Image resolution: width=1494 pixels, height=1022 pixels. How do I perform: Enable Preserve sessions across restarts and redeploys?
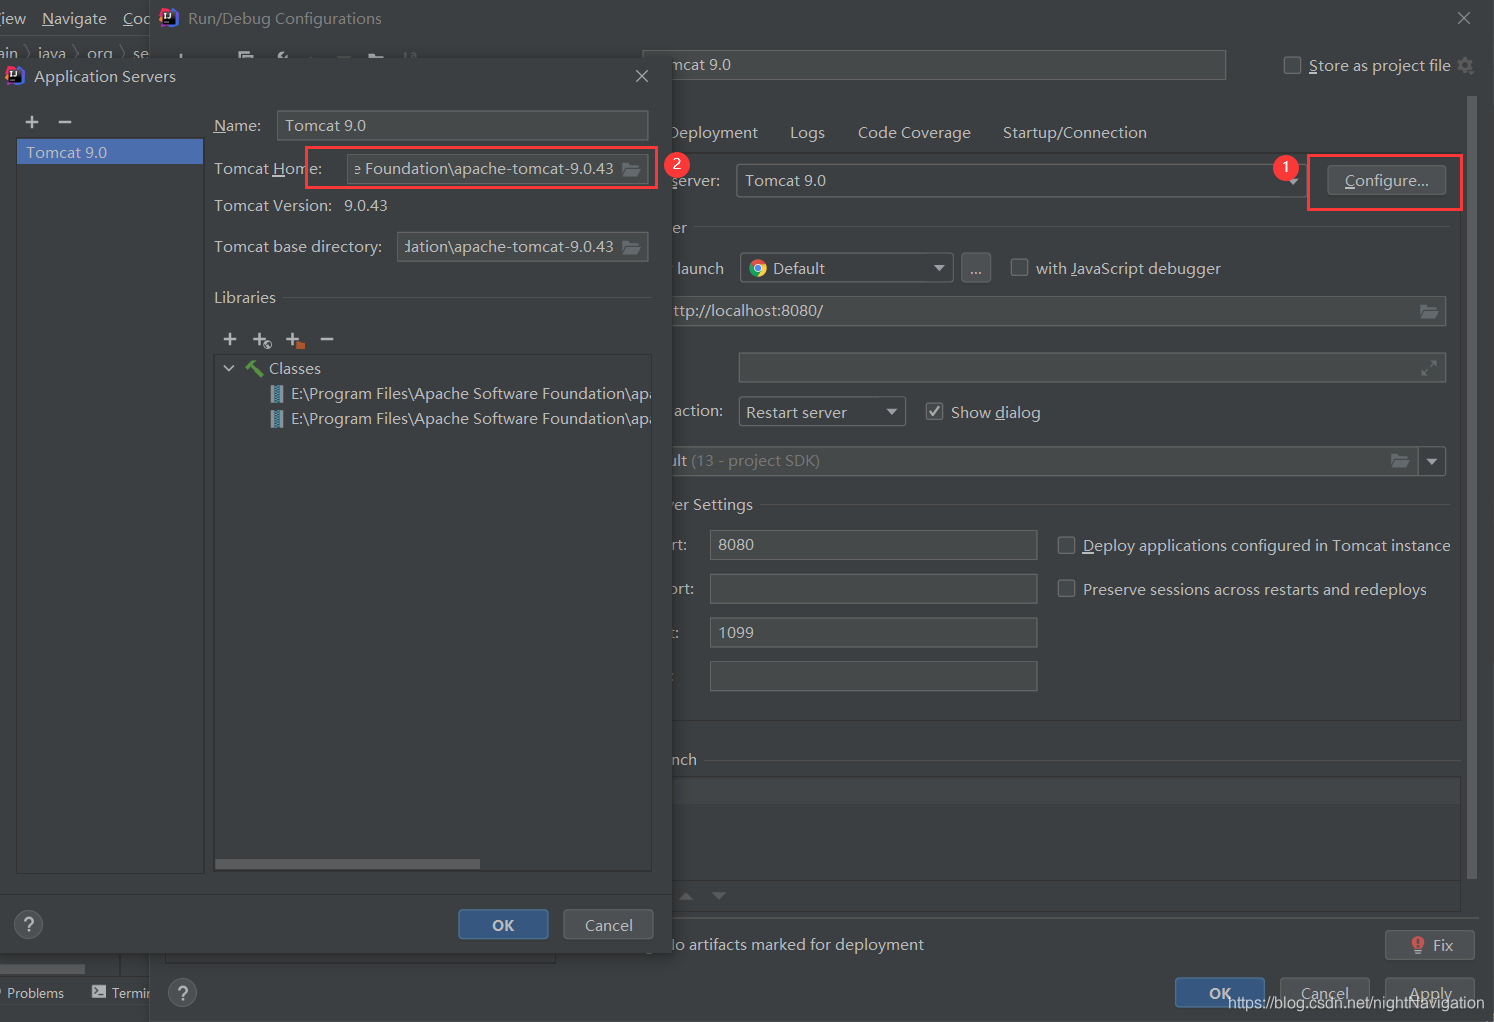tap(1067, 589)
